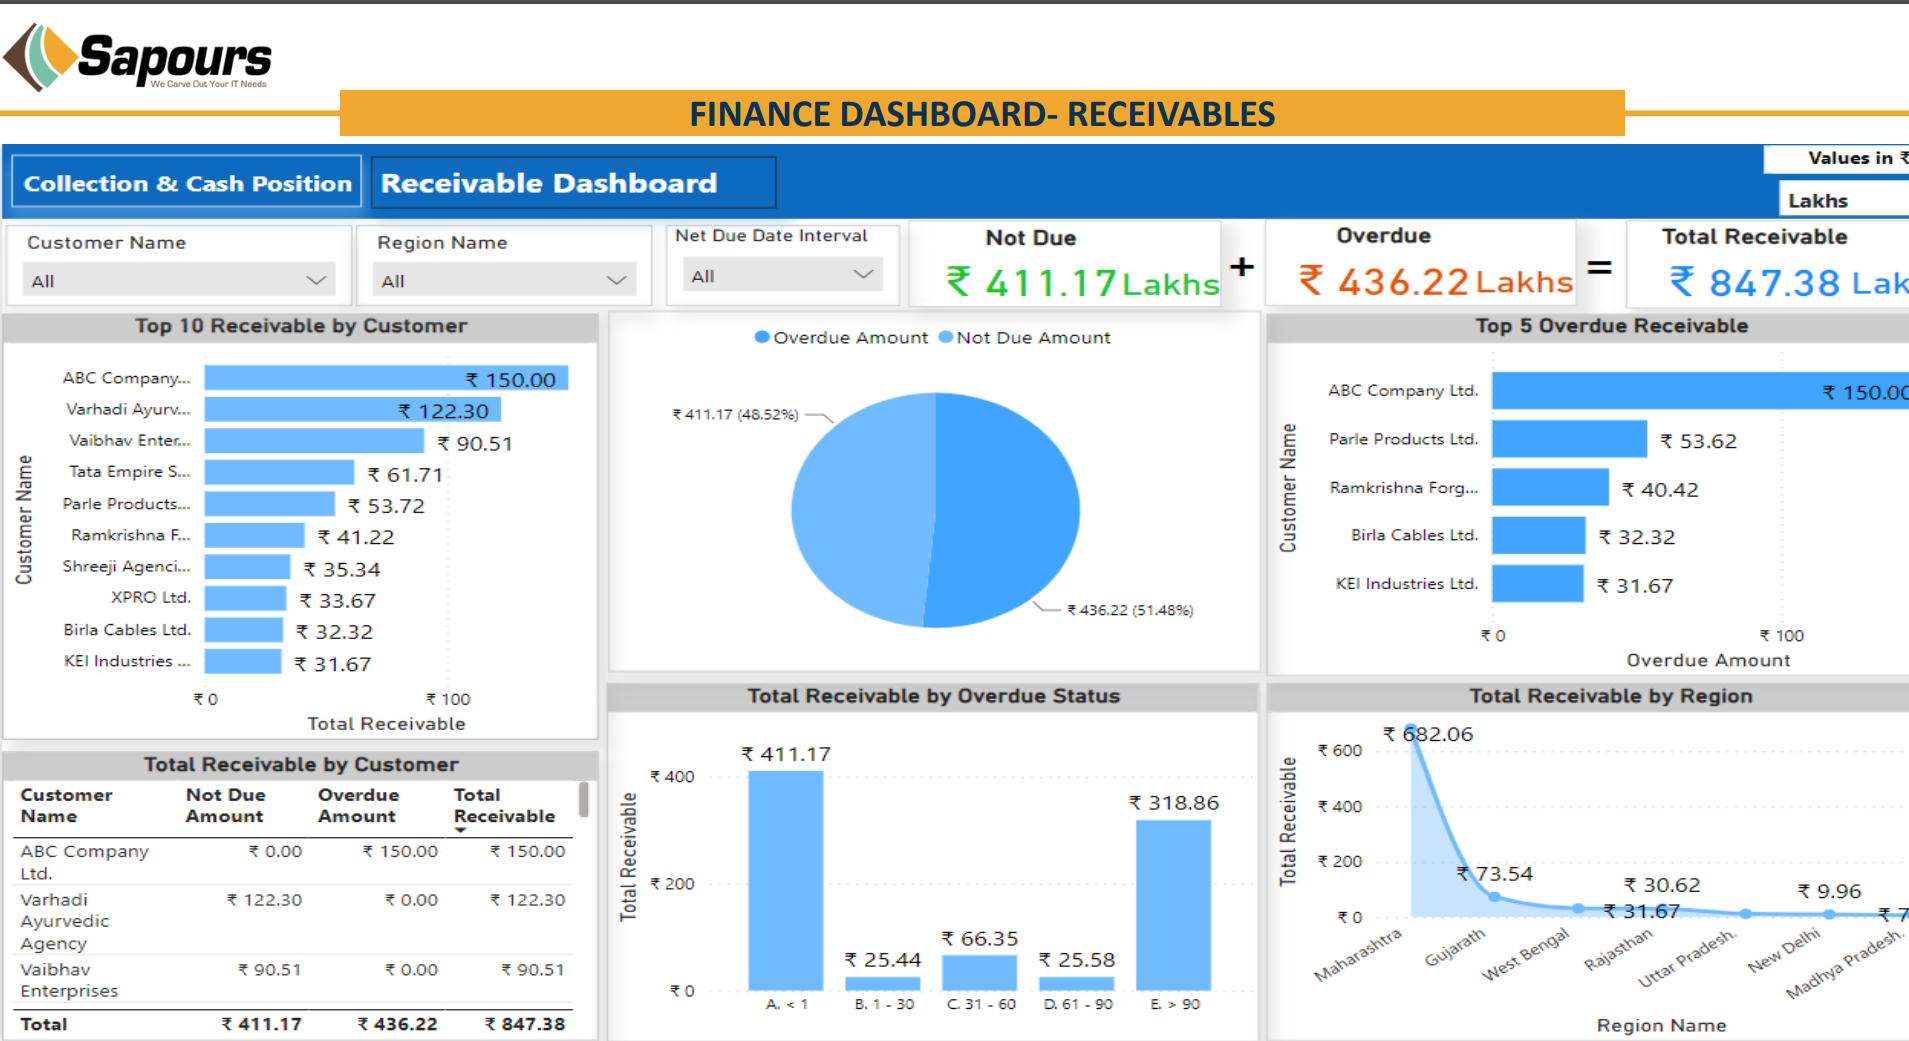Select the Lakhs value unit option
The width and height of the screenshot is (1909, 1041).
(1843, 200)
